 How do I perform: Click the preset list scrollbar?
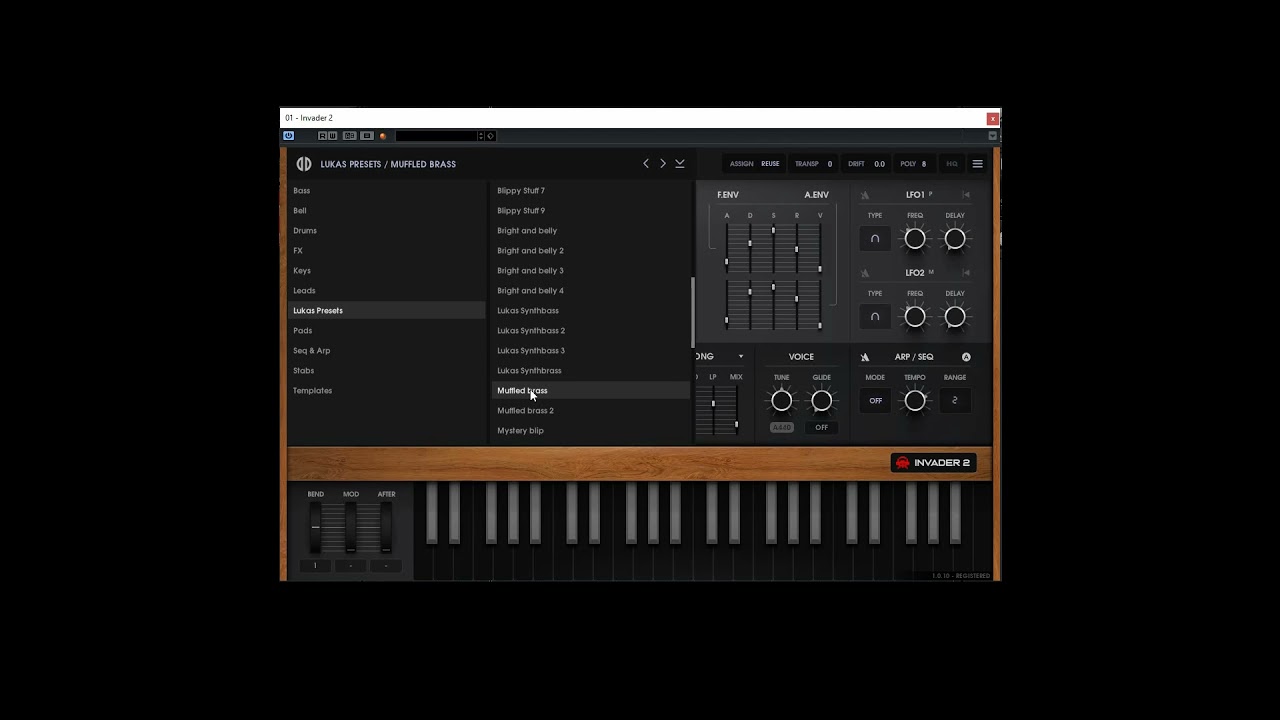pos(692,313)
